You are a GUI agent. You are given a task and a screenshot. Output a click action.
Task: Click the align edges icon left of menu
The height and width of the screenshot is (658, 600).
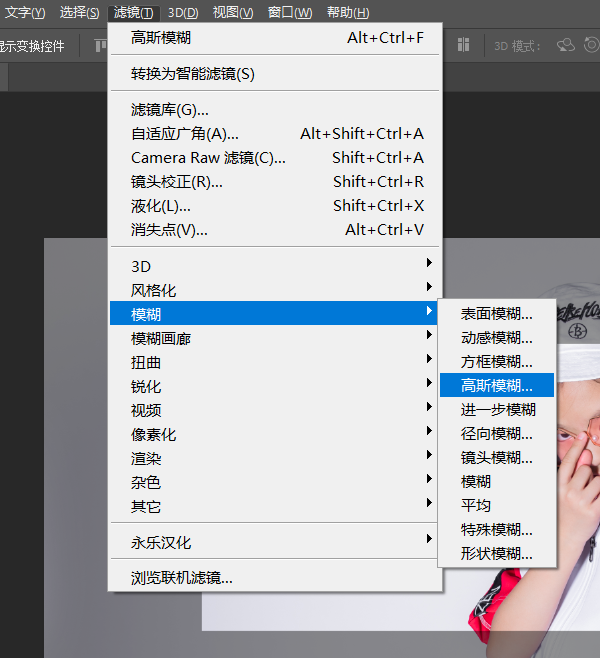[100, 45]
